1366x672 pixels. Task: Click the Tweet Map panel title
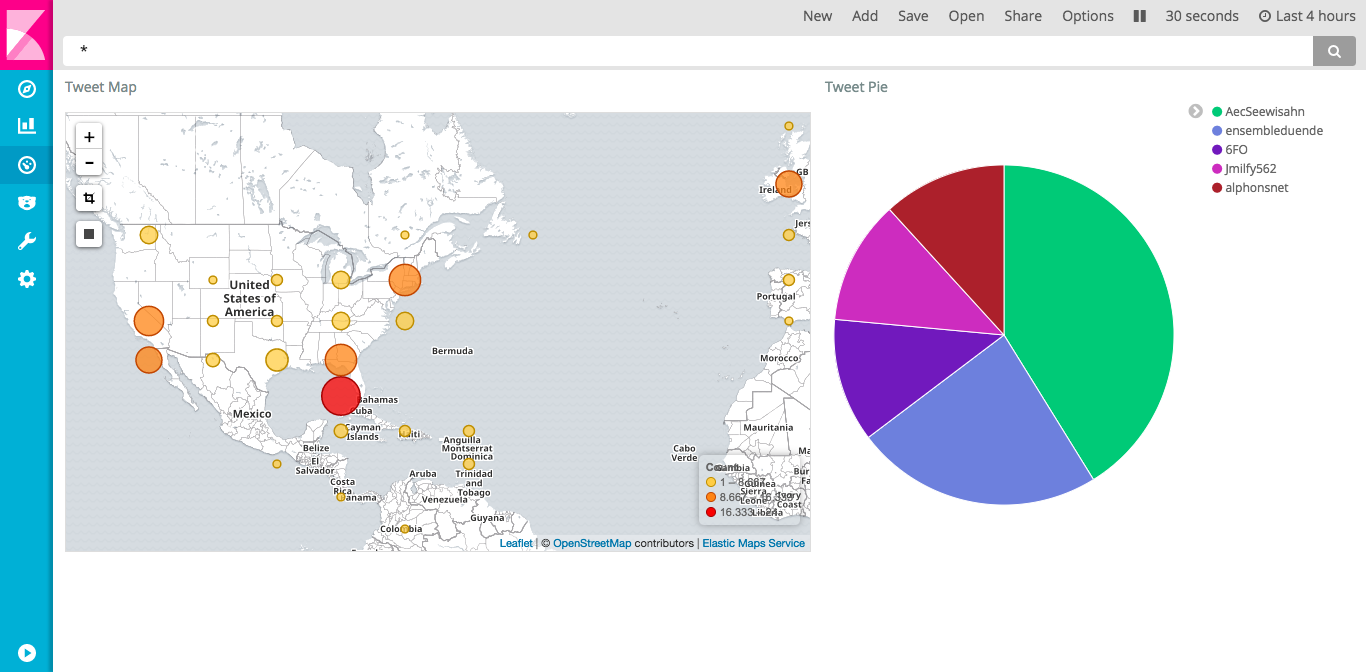101,87
